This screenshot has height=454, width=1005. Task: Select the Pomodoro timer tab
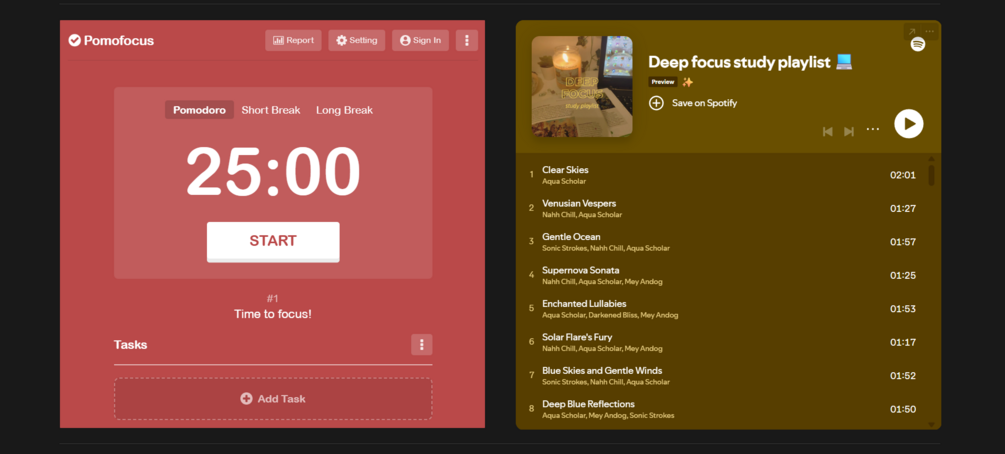coord(199,110)
